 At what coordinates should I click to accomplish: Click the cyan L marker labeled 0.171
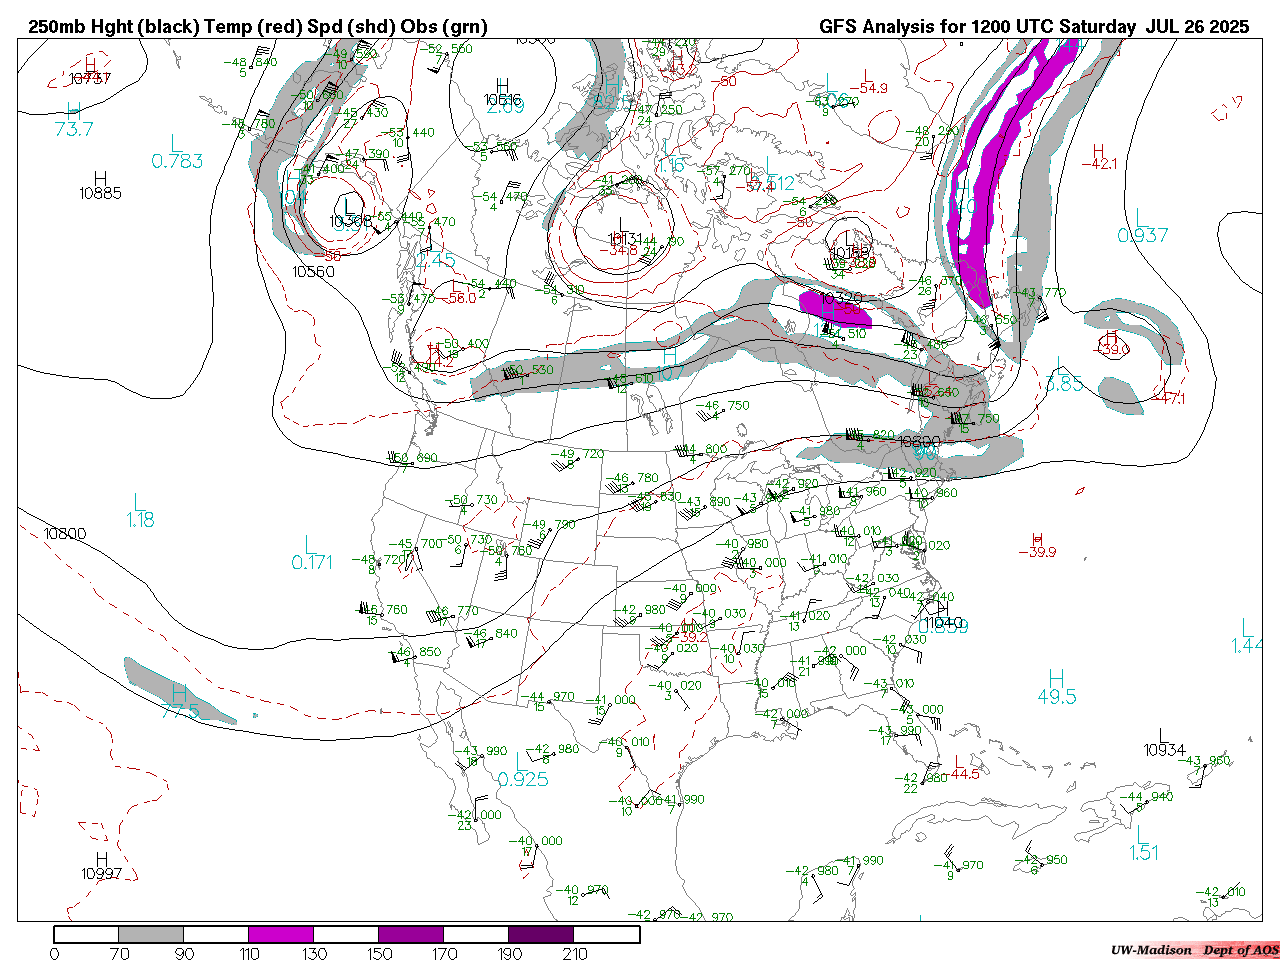click(311, 546)
